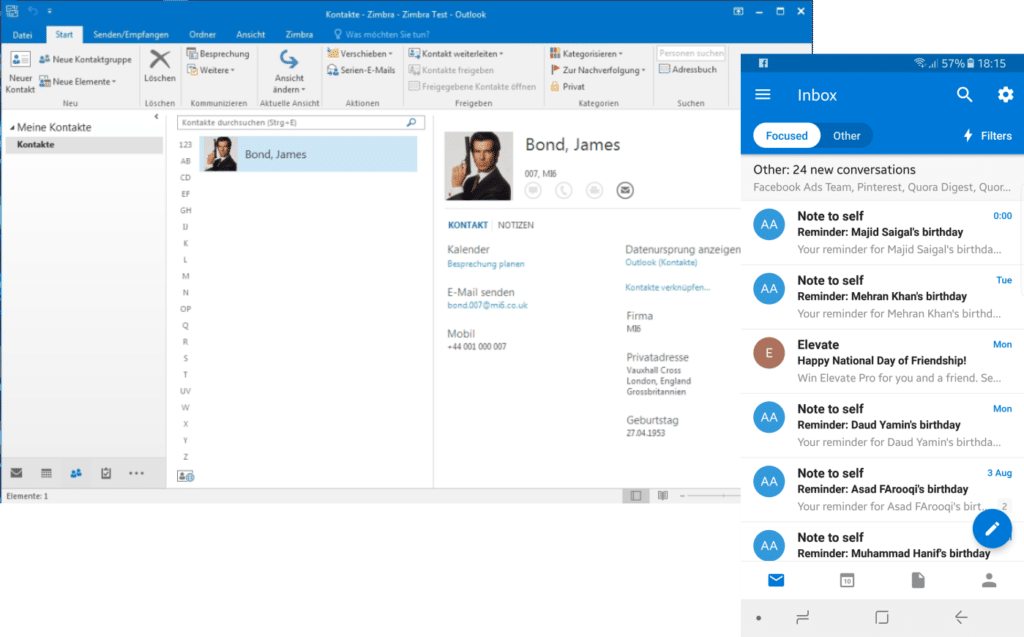This screenshot has height=637, width=1024.
Task: Delete the contact with Löschen
Action: coord(159,67)
